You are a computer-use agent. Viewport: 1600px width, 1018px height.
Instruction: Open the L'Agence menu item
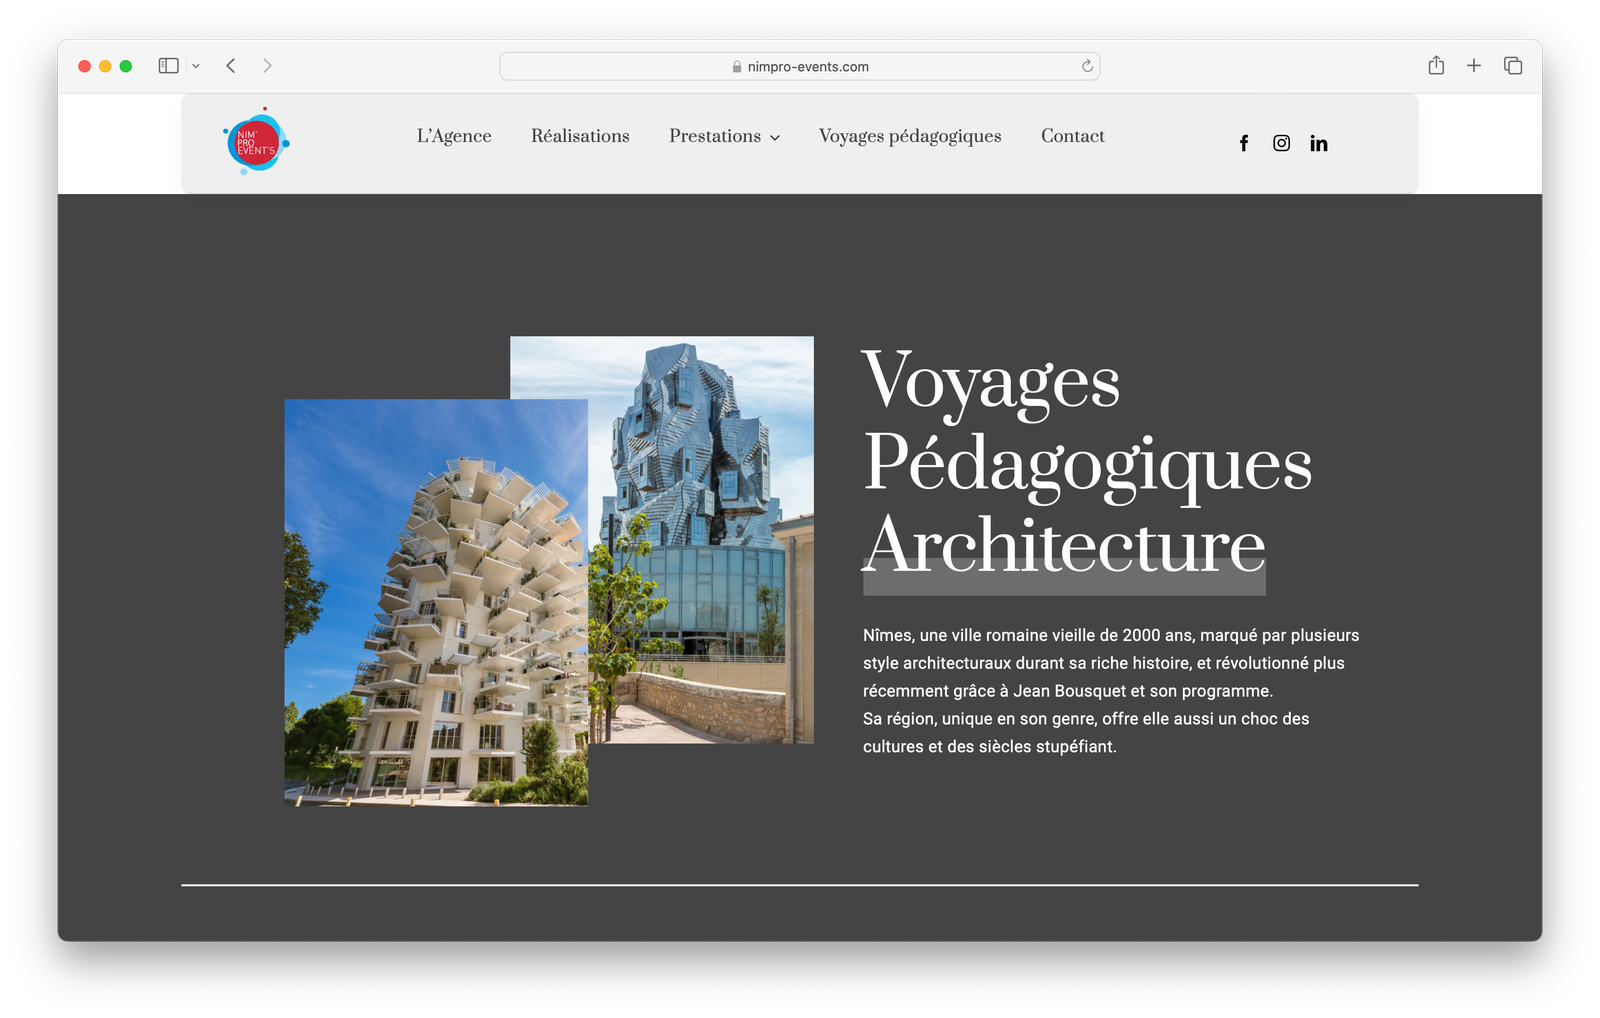point(454,136)
